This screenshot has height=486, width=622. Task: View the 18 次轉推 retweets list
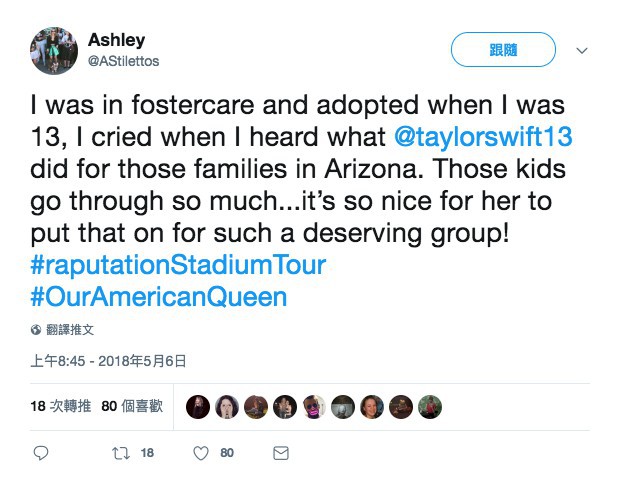[x=60, y=406]
